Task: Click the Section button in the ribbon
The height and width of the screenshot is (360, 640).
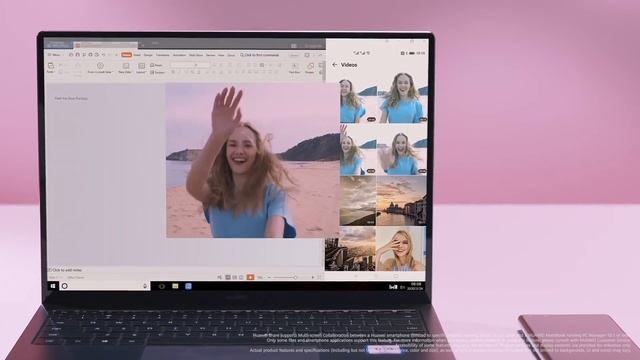Action: pos(157,72)
